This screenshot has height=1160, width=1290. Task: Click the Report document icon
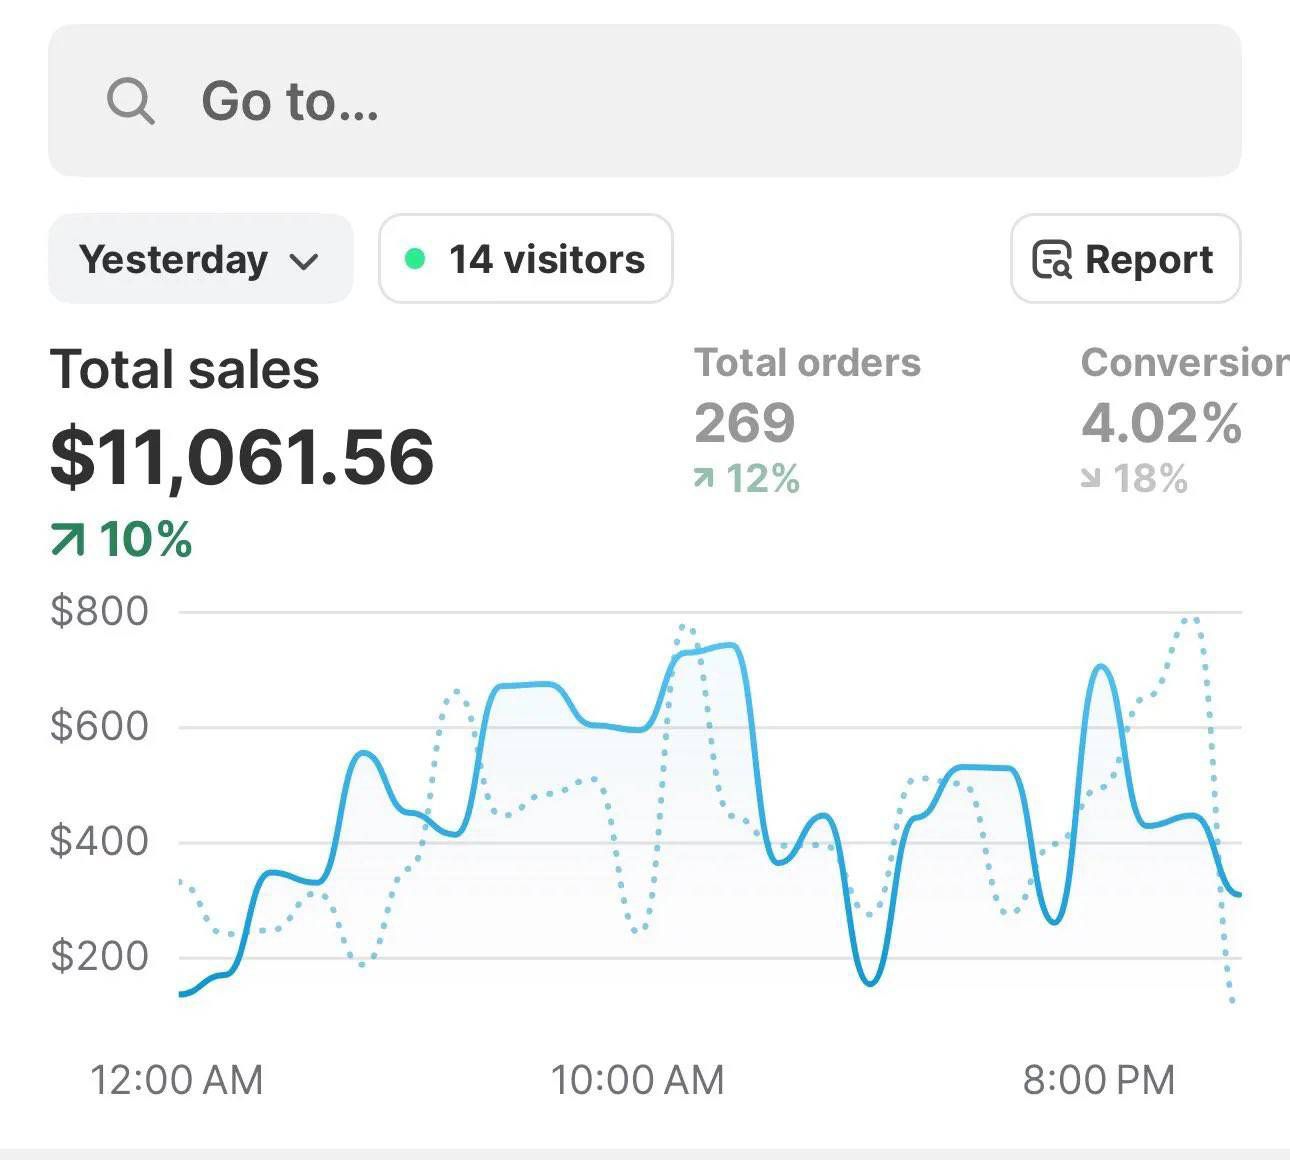click(1051, 260)
